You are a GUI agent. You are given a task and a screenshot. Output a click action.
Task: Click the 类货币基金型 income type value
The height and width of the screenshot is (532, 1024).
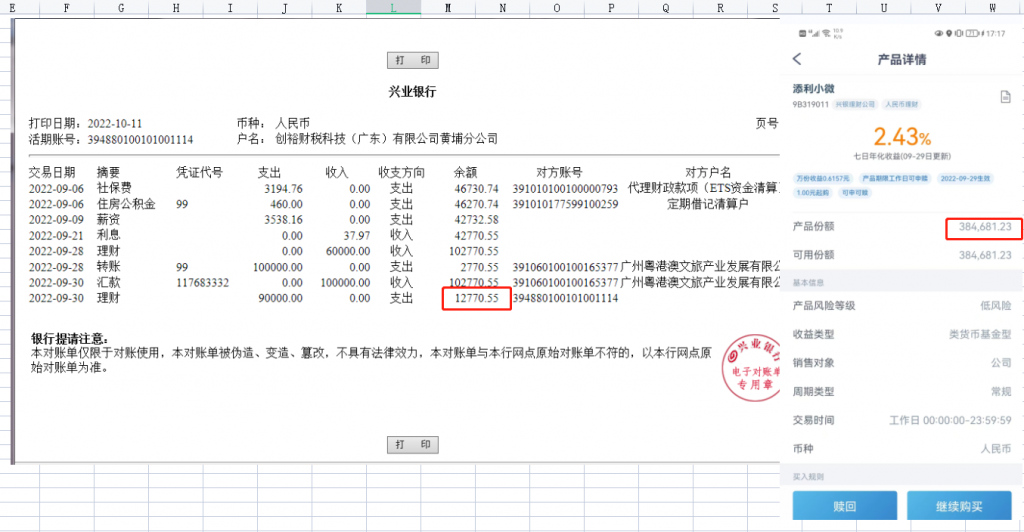pyautogui.click(x=980, y=334)
